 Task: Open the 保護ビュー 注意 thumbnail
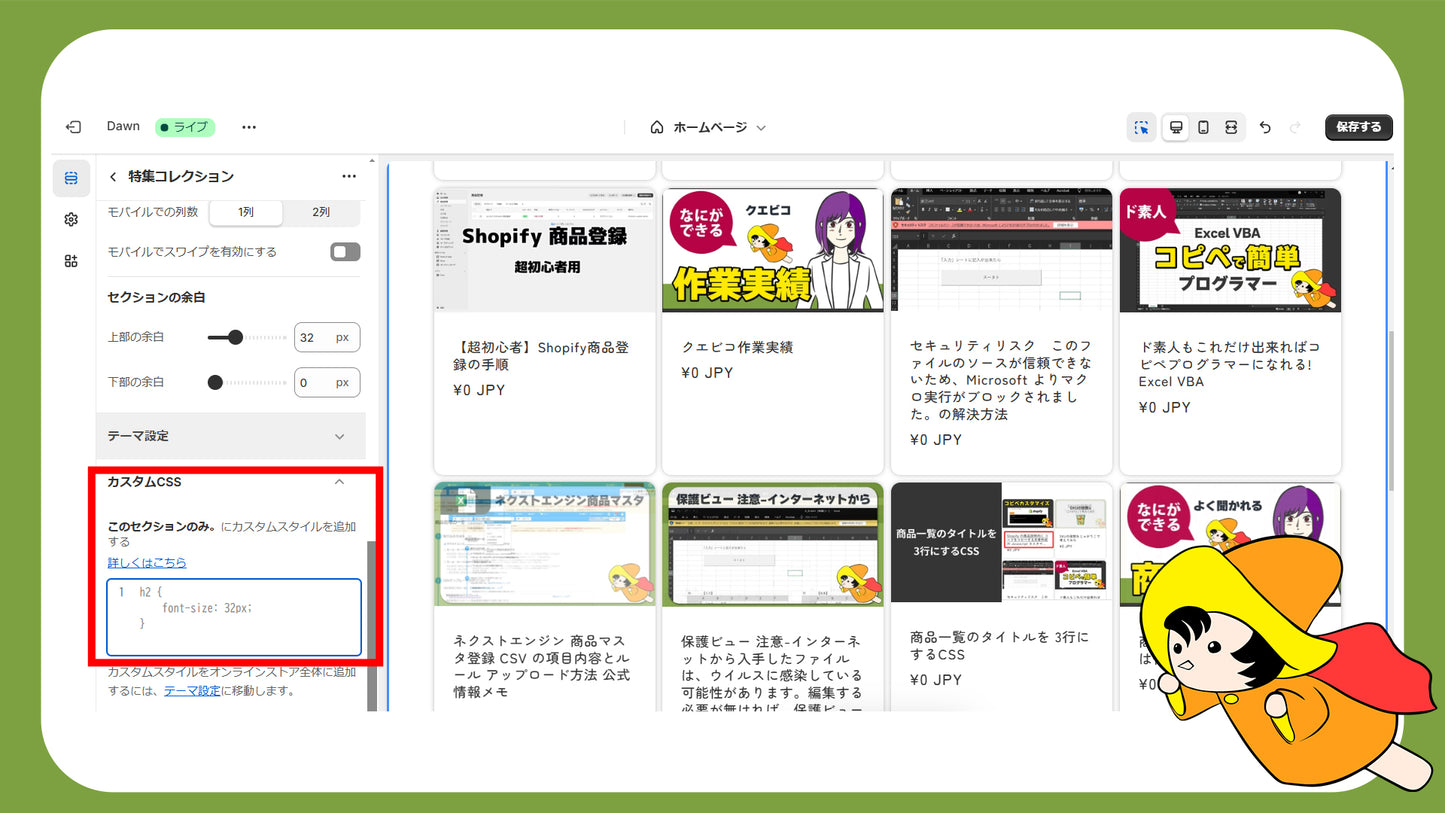[773, 544]
